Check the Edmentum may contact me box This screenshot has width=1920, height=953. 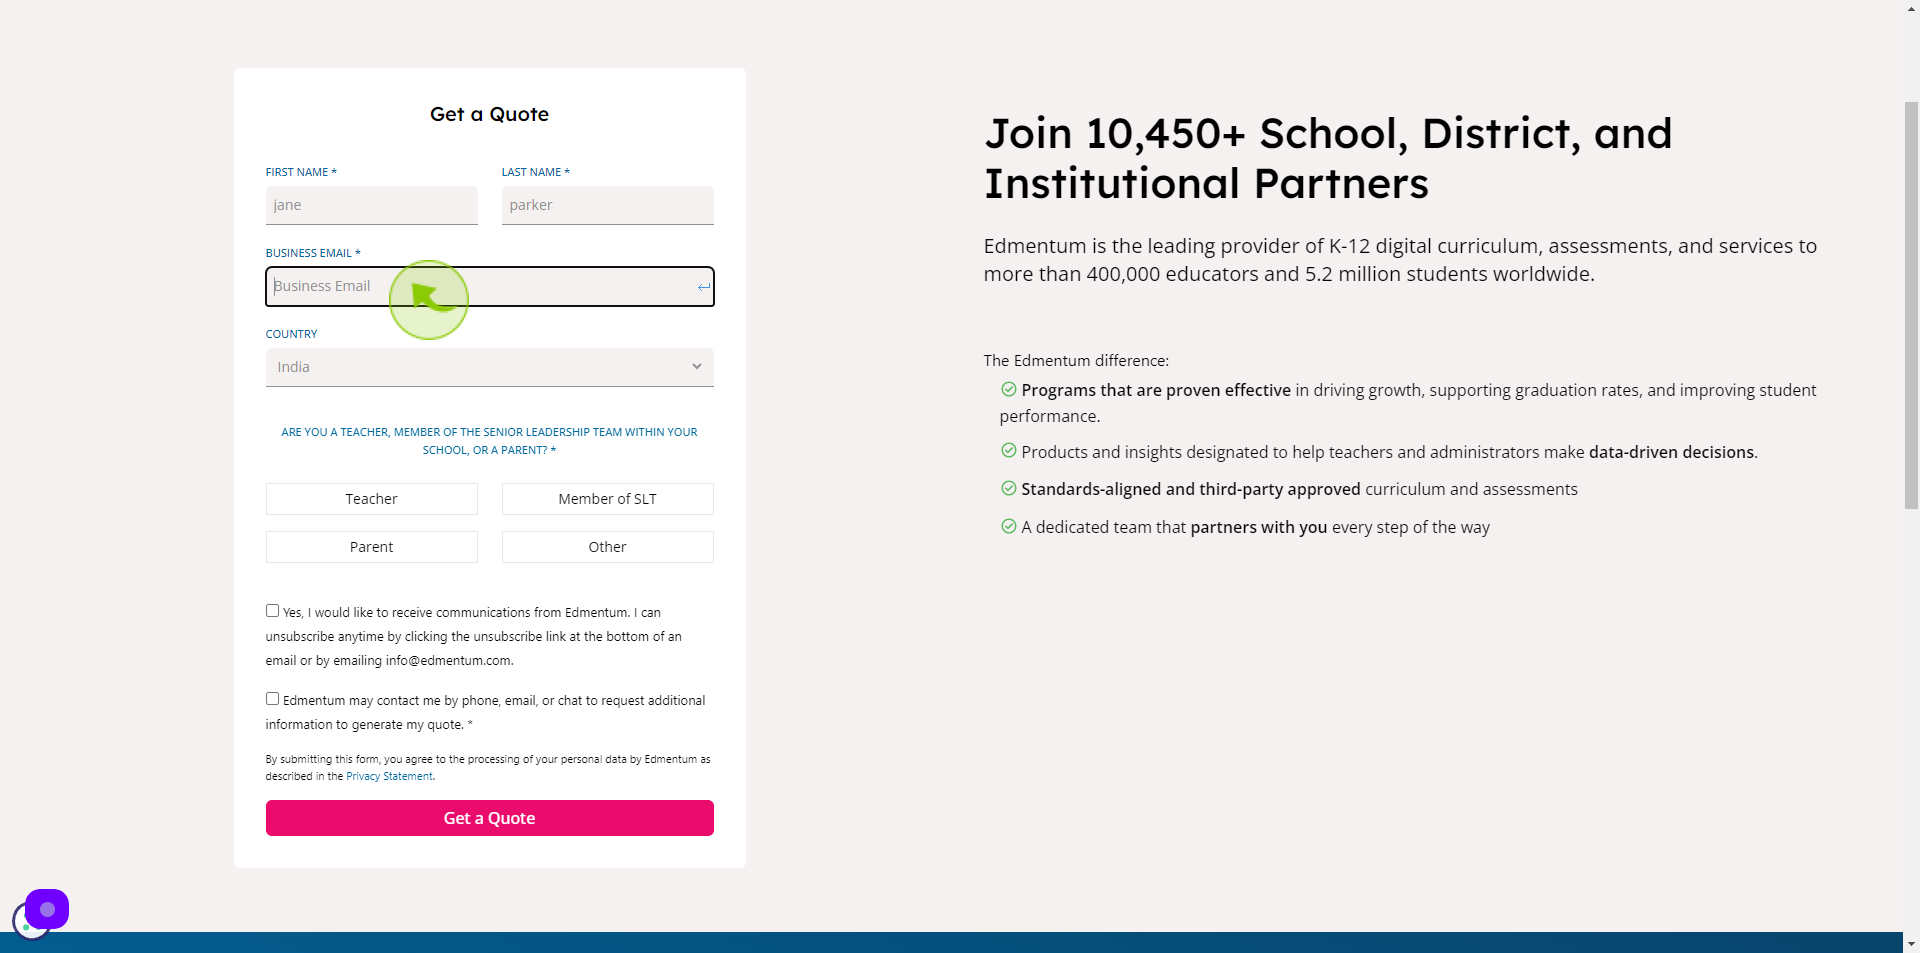click(x=272, y=699)
